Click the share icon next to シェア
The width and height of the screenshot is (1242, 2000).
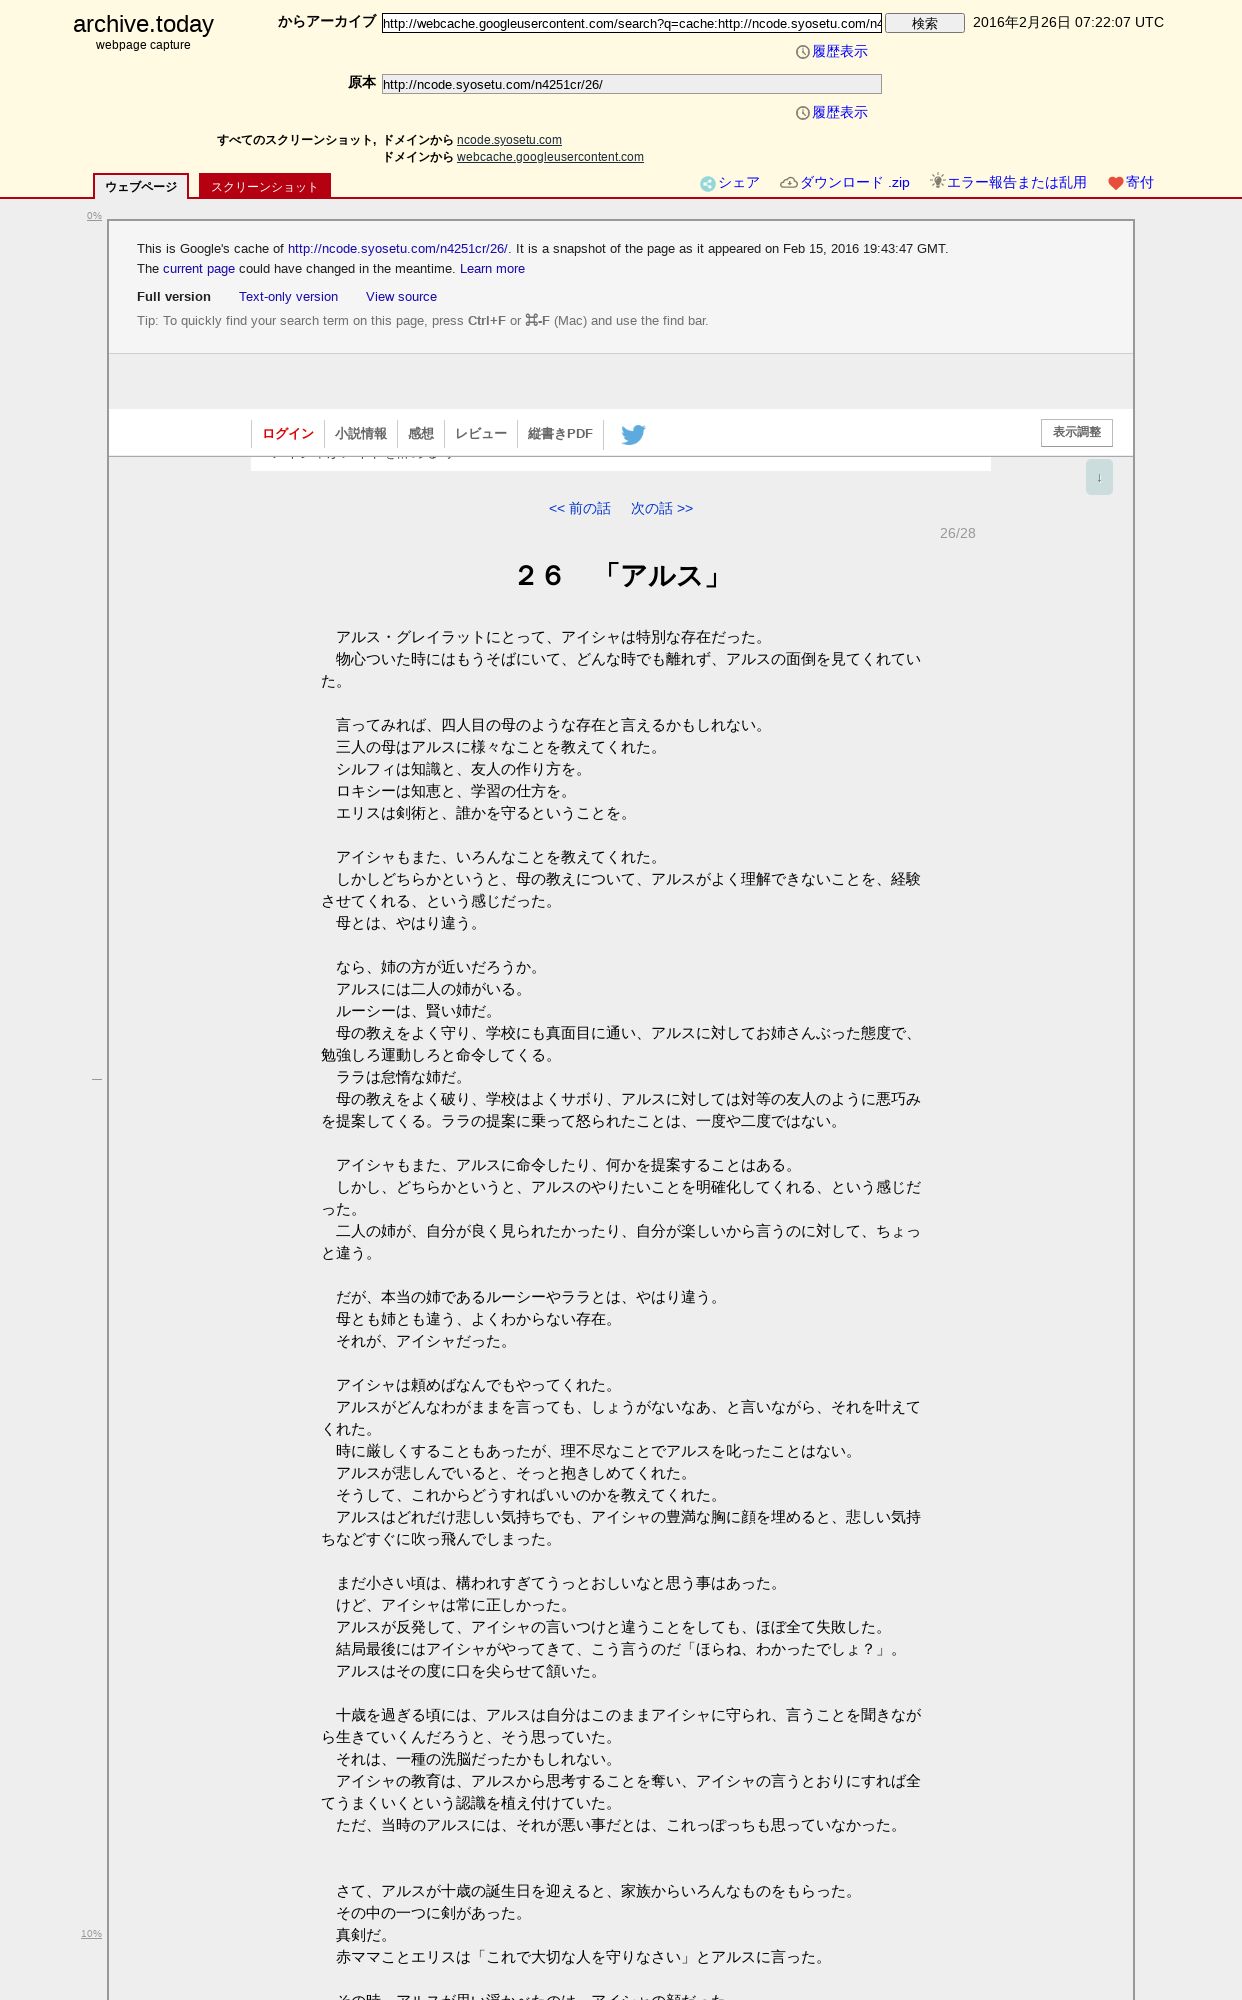(707, 183)
